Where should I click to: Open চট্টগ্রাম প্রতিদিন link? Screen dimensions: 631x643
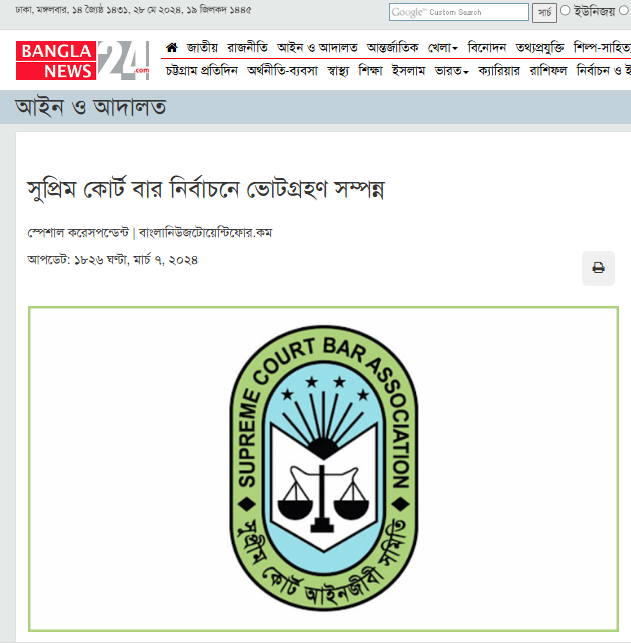(201, 71)
